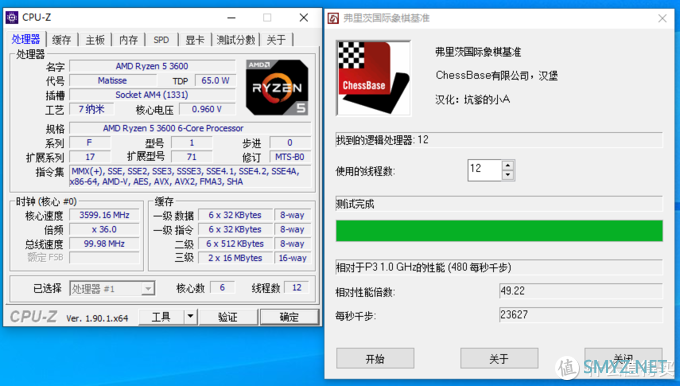Click the 测试完成 status text
680x386 pixels.
point(355,204)
